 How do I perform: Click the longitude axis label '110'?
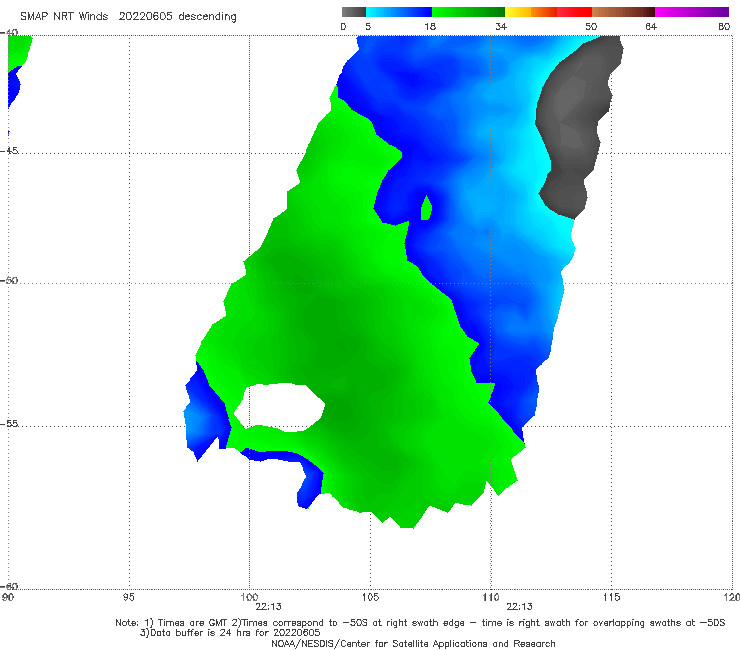491,597
